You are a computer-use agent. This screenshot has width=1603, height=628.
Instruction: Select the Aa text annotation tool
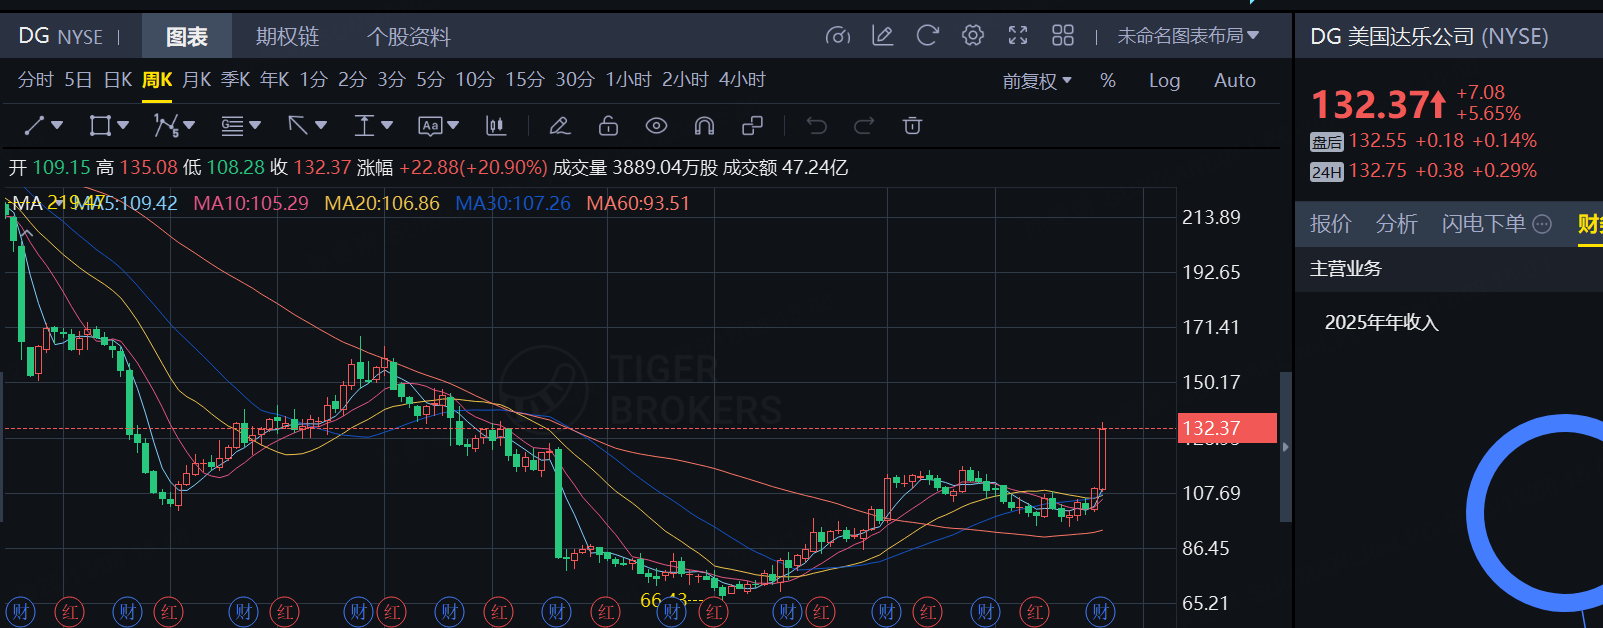(x=430, y=126)
